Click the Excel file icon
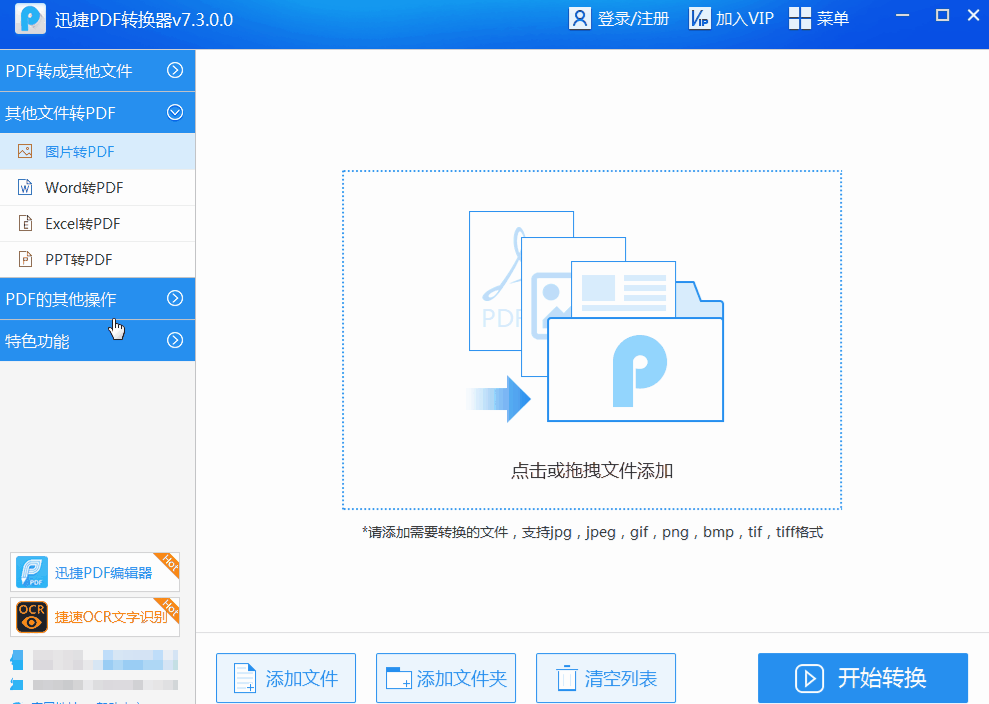This screenshot has width=989, height=704. click(x=25, y=223)
